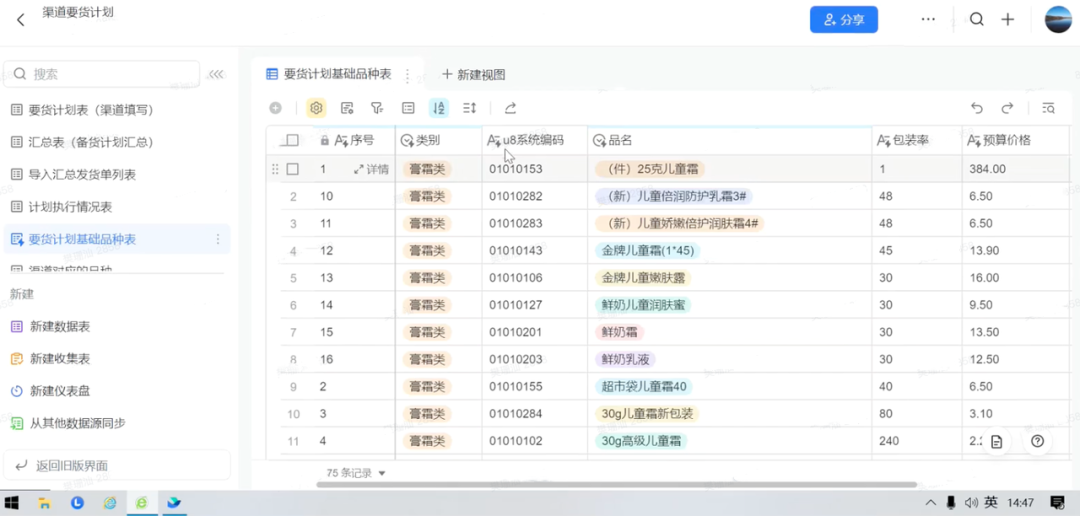Open the find-in-table search icon
The height and width of the screenshot is (516, 1080).
click(x=1048, y=107)
